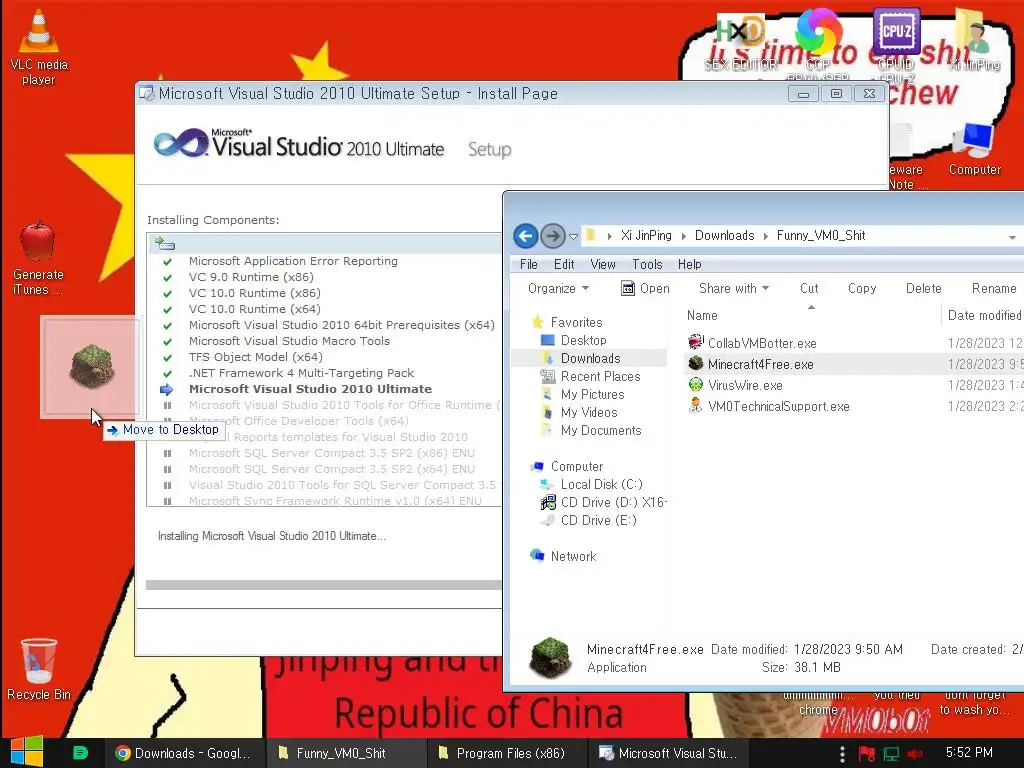
Task: Open the Help menu in Explorer
Action: pos(689,264)
